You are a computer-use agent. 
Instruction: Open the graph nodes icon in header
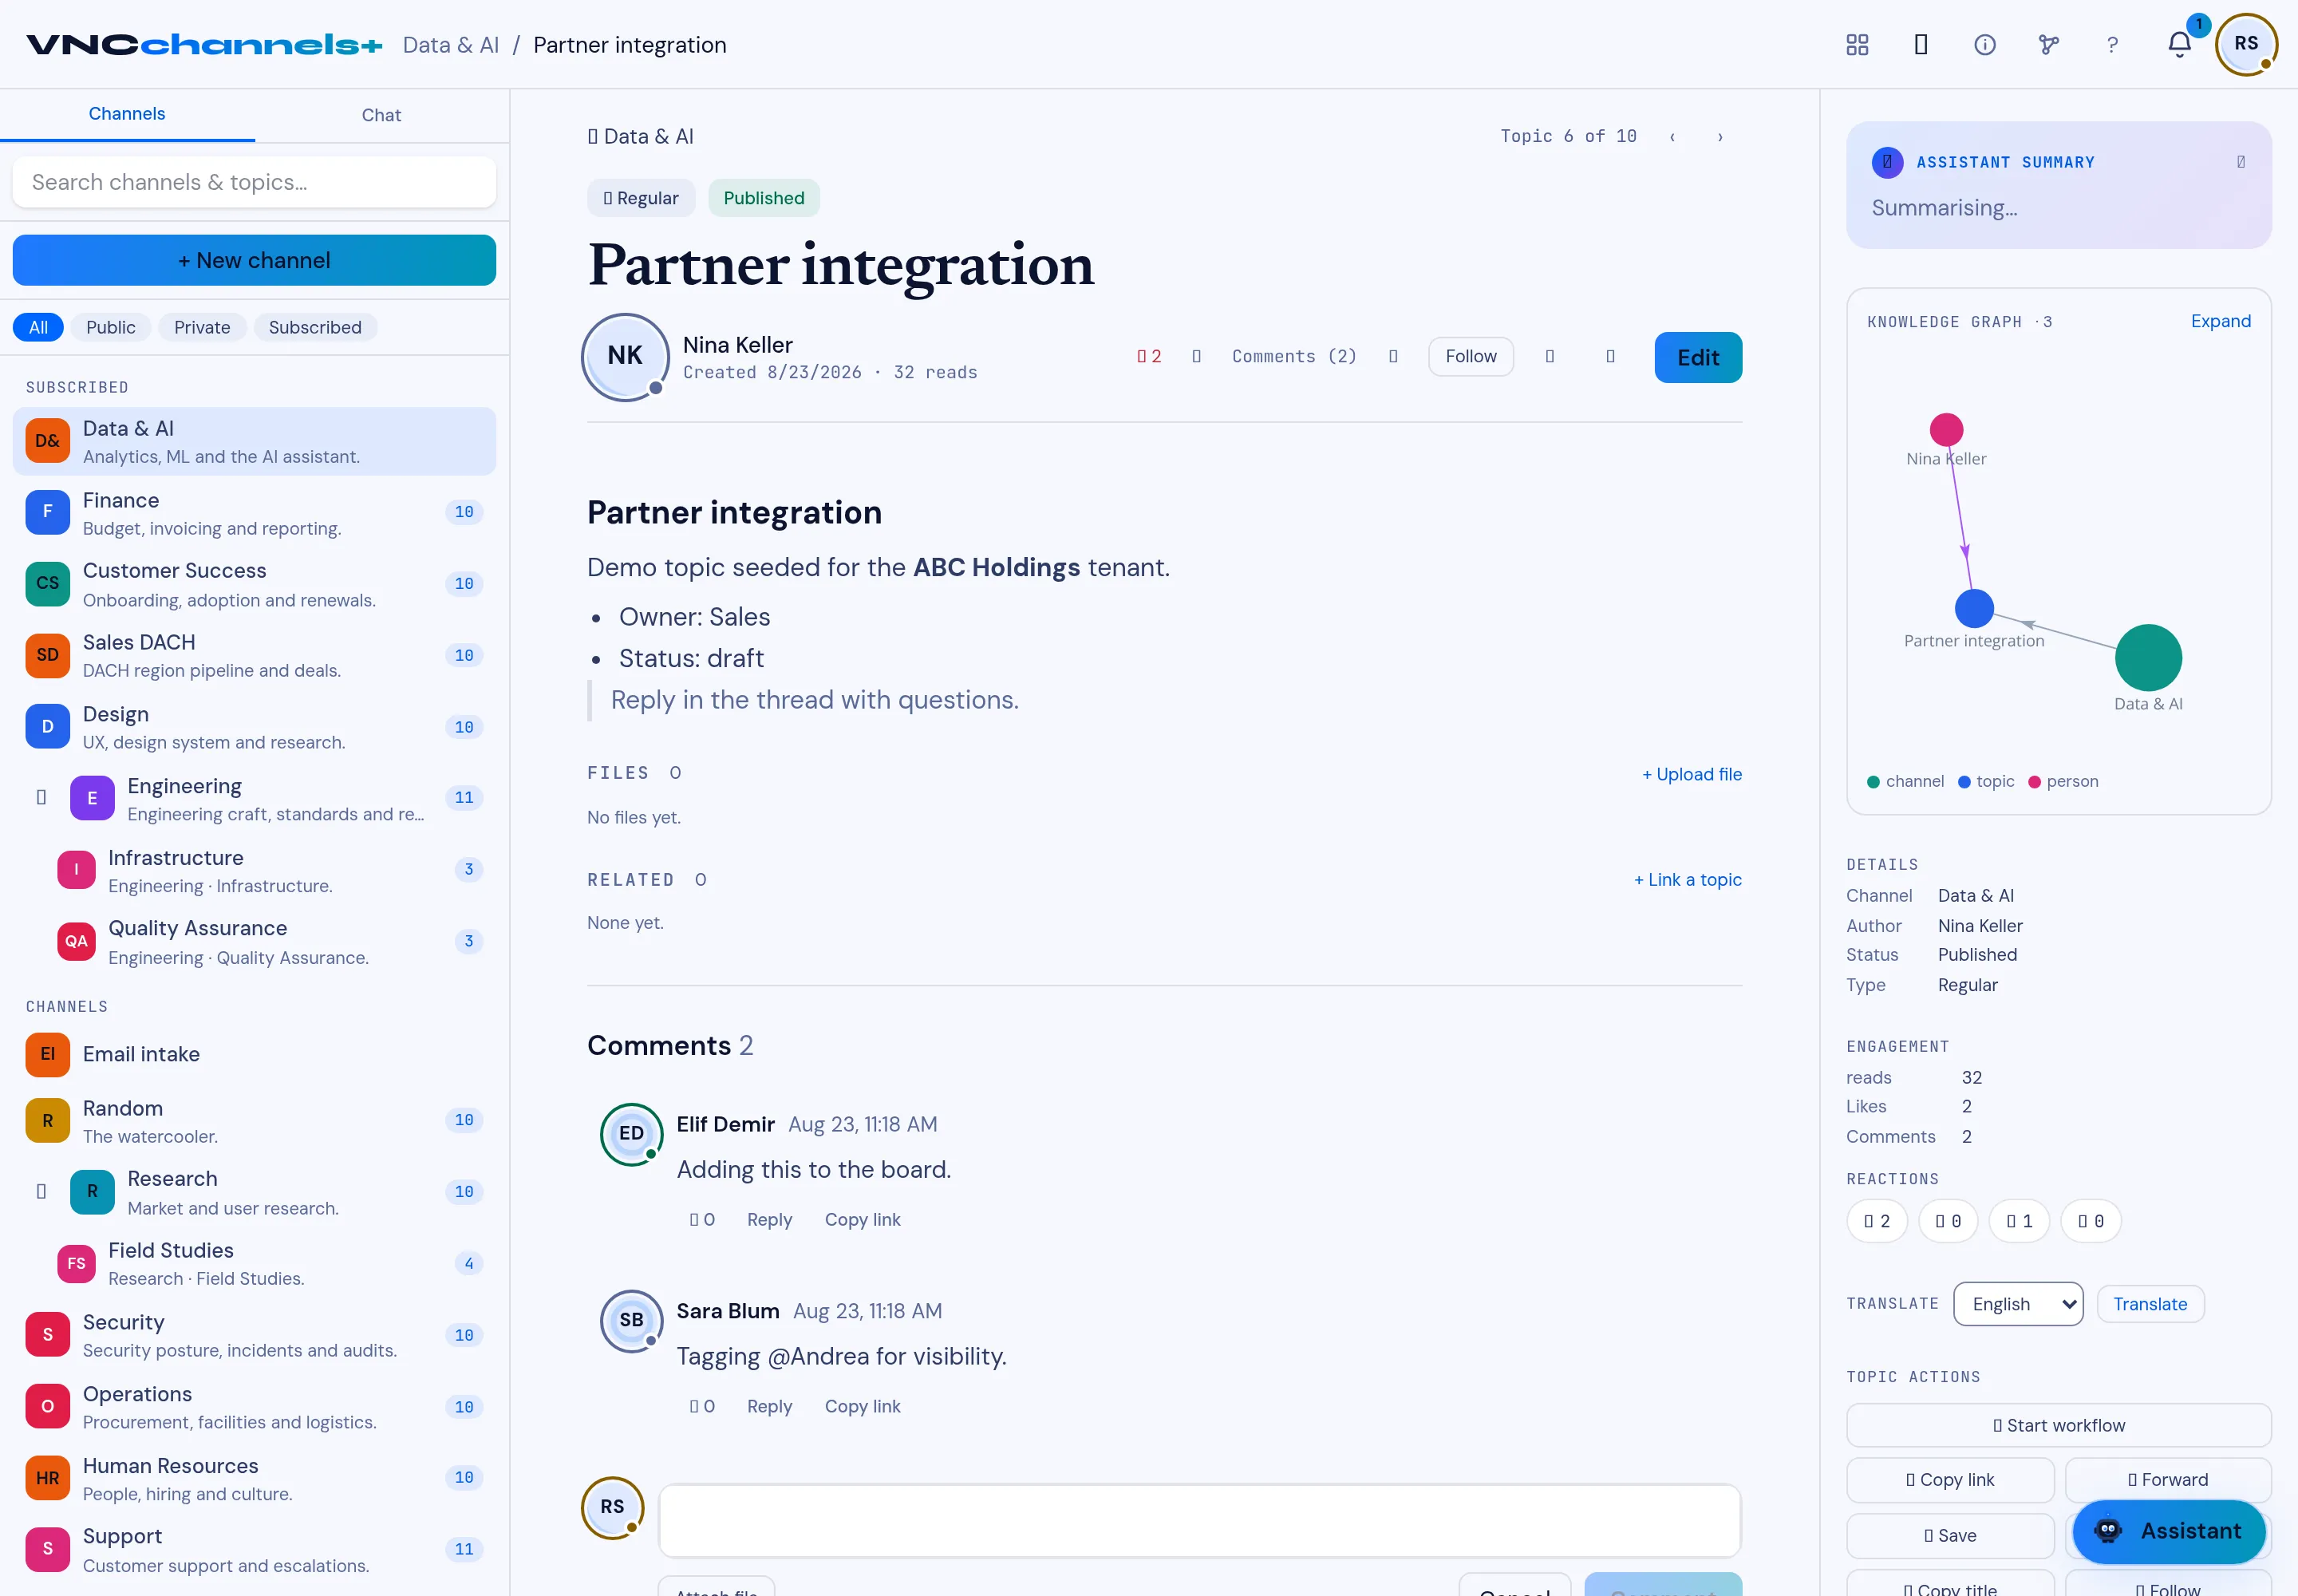tap(2049, 45)
